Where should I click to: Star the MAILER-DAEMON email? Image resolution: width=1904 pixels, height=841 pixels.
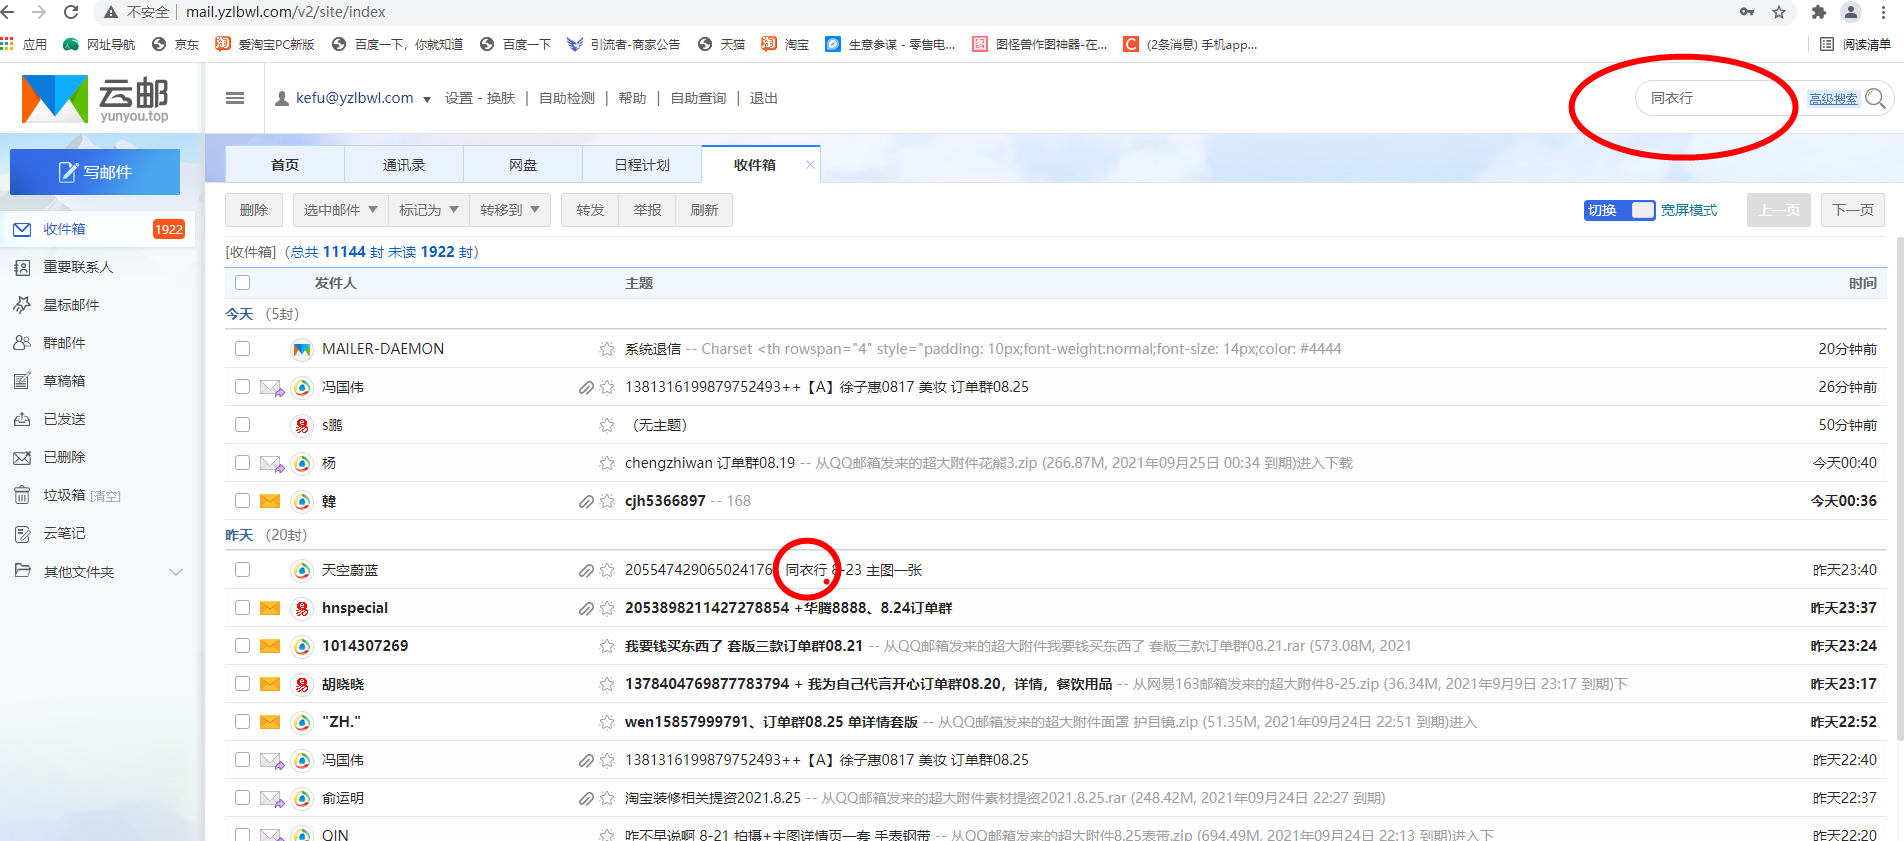click(x=606, y=349)
